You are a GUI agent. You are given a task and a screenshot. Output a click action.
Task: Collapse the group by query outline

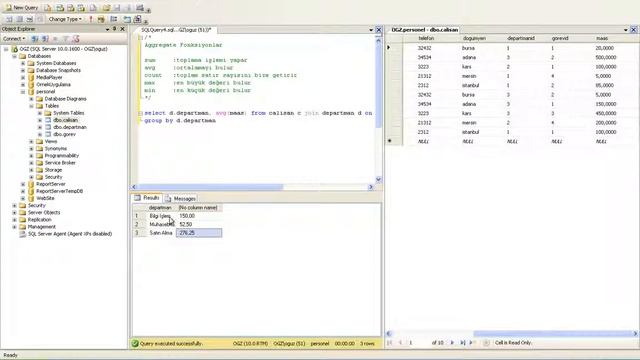[140, 113]
